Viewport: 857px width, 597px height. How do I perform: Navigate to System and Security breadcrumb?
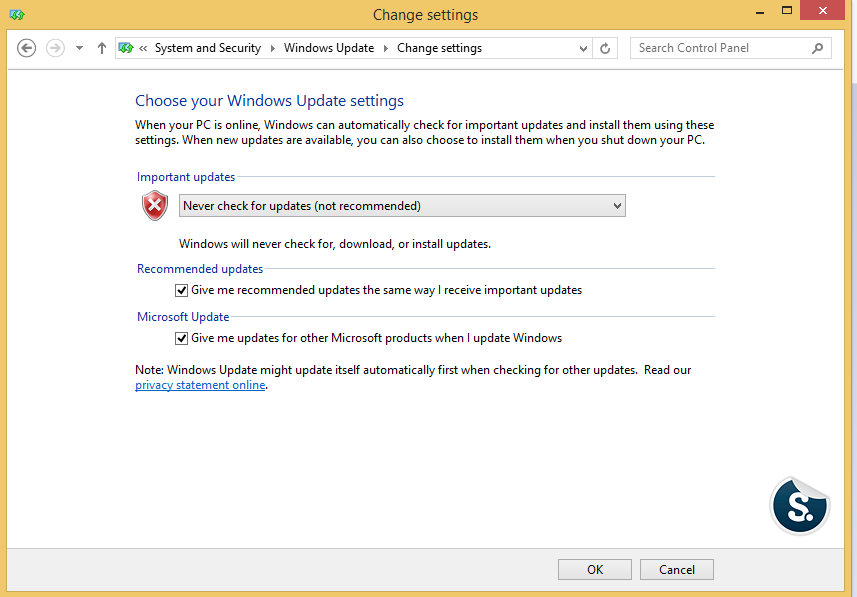point(207,47)
